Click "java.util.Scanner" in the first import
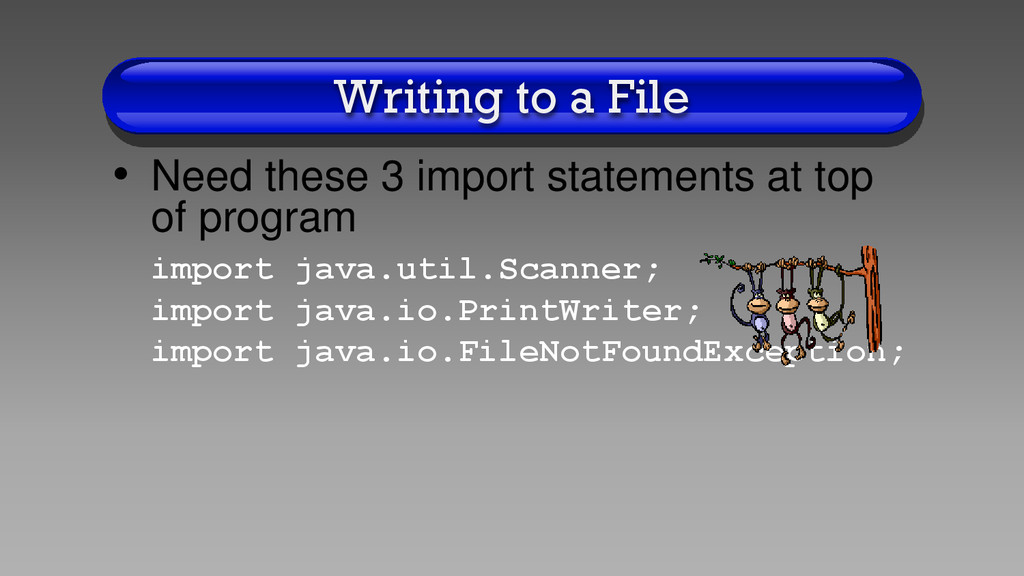1024x576 pixels. point(468,269)
